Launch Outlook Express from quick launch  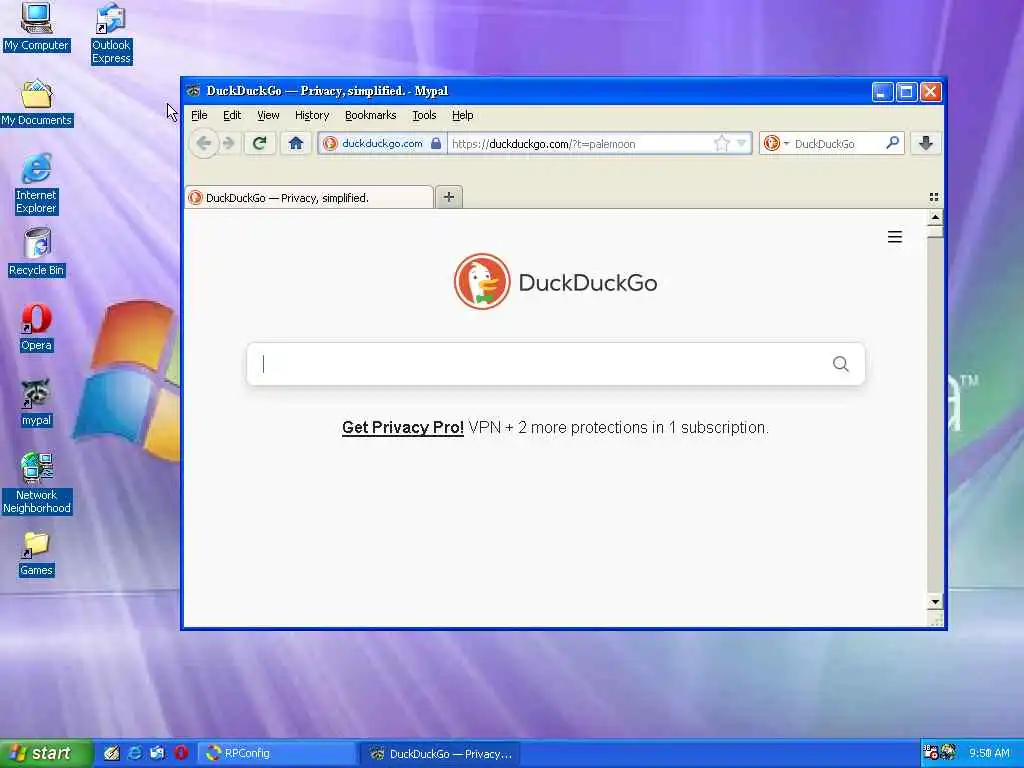157,753
